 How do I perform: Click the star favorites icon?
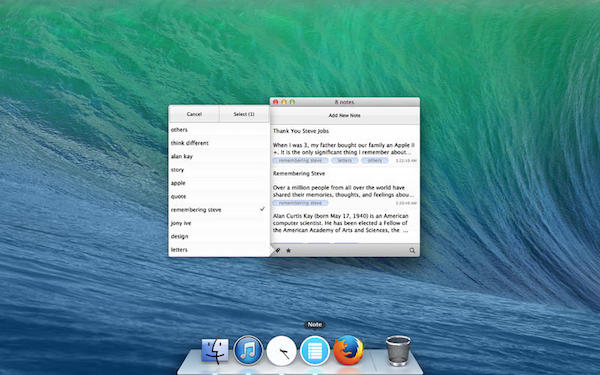(x=289, y=251)
